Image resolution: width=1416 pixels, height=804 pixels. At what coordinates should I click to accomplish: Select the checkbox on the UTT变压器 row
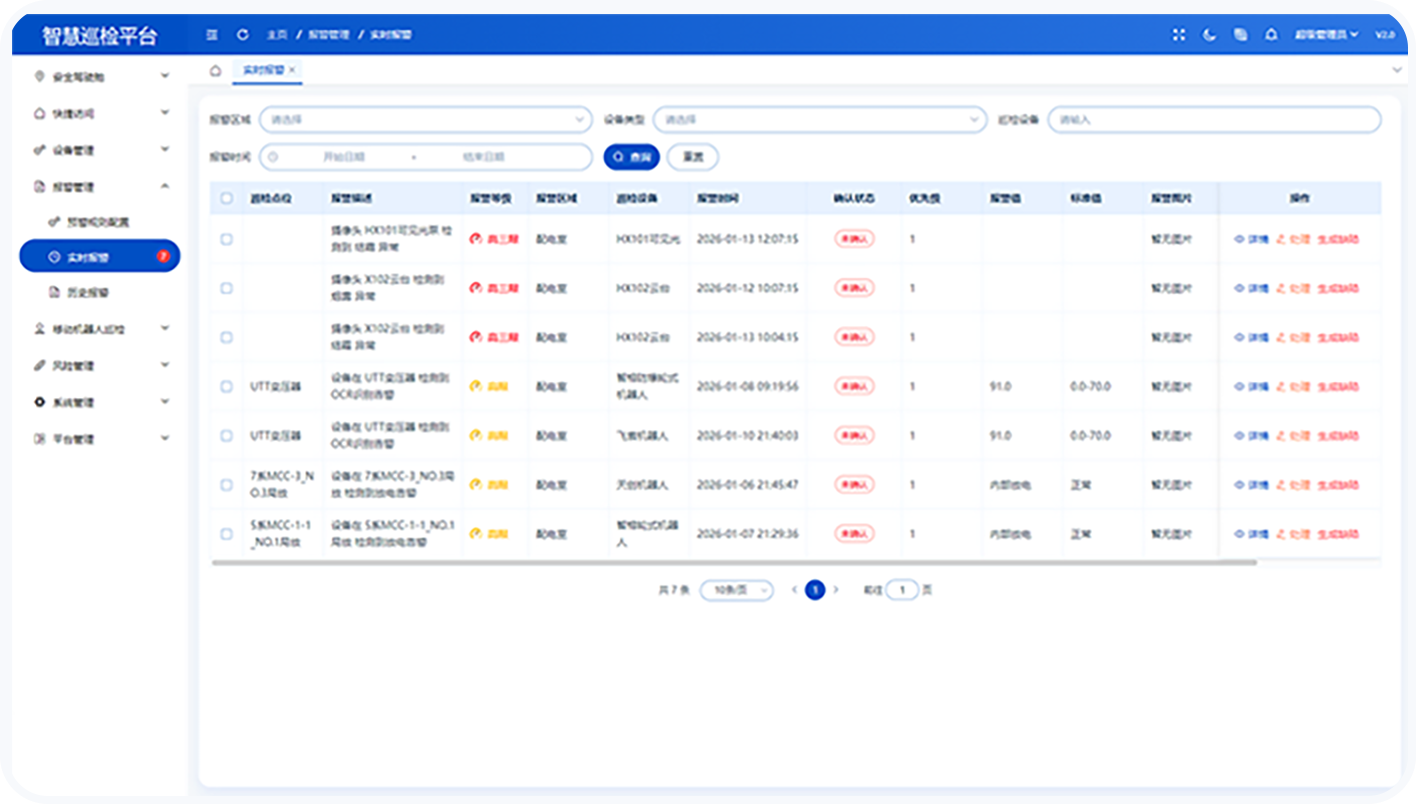(x=226, y=385)
